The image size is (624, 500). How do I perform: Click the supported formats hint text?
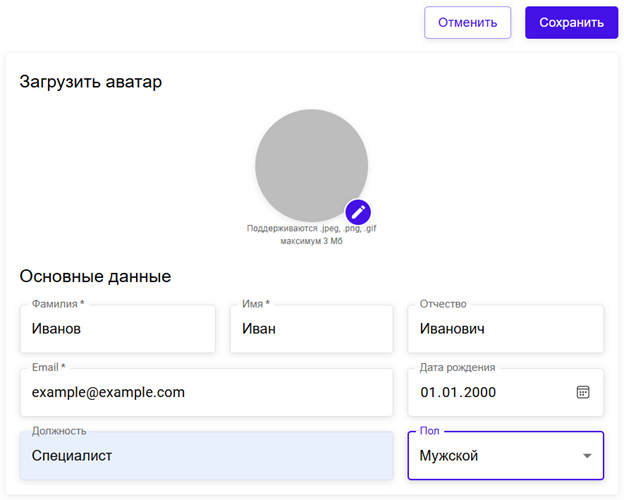(x=312, y=229)
